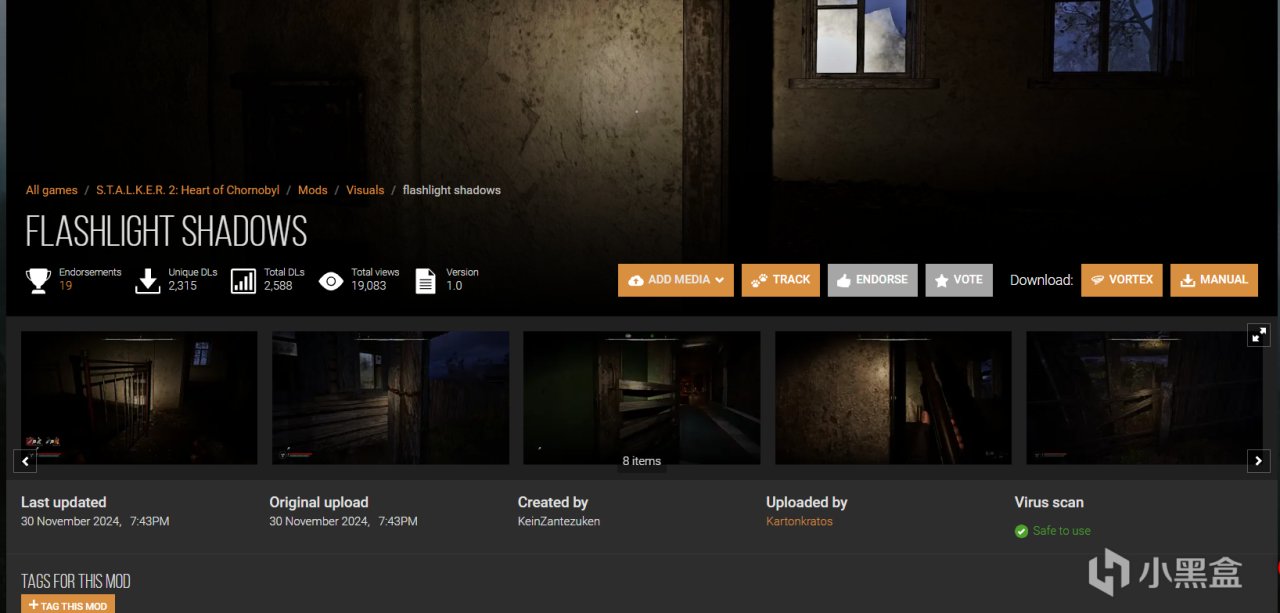This screenshot has width=1280, height=613.
Task: Click the Total views eye icon
Action: 331,281
